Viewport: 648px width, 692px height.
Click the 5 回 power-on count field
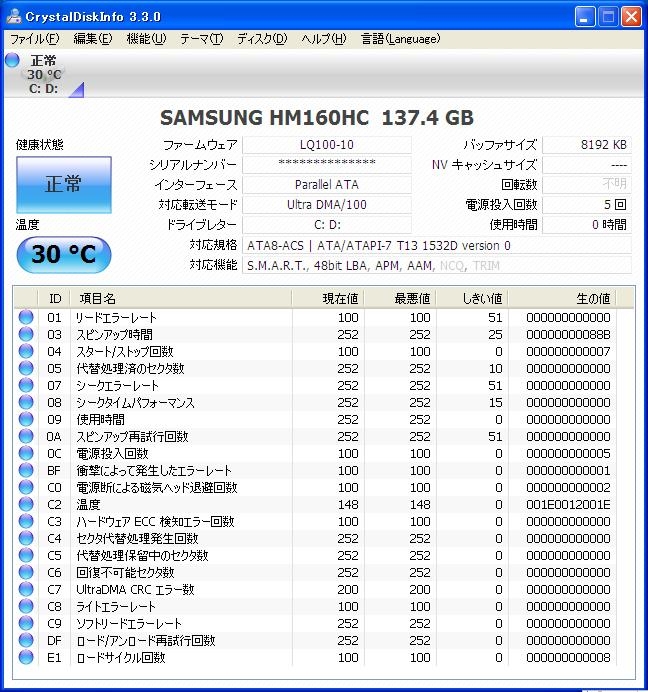click(x=587, y=205)
